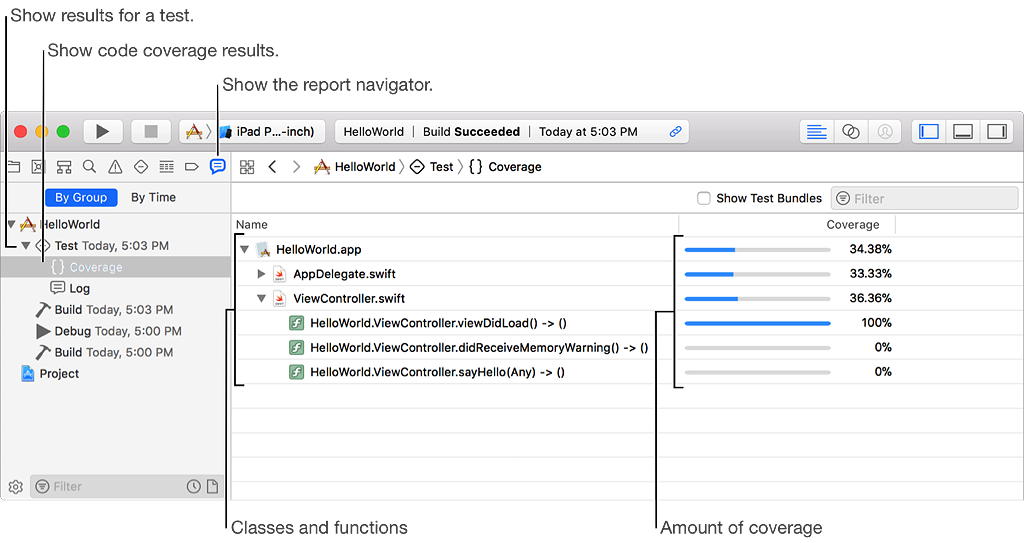The height and width of the screenshot is (543, 1024).
Task: Focus the coverage Filter field
Action: [924, 198]
